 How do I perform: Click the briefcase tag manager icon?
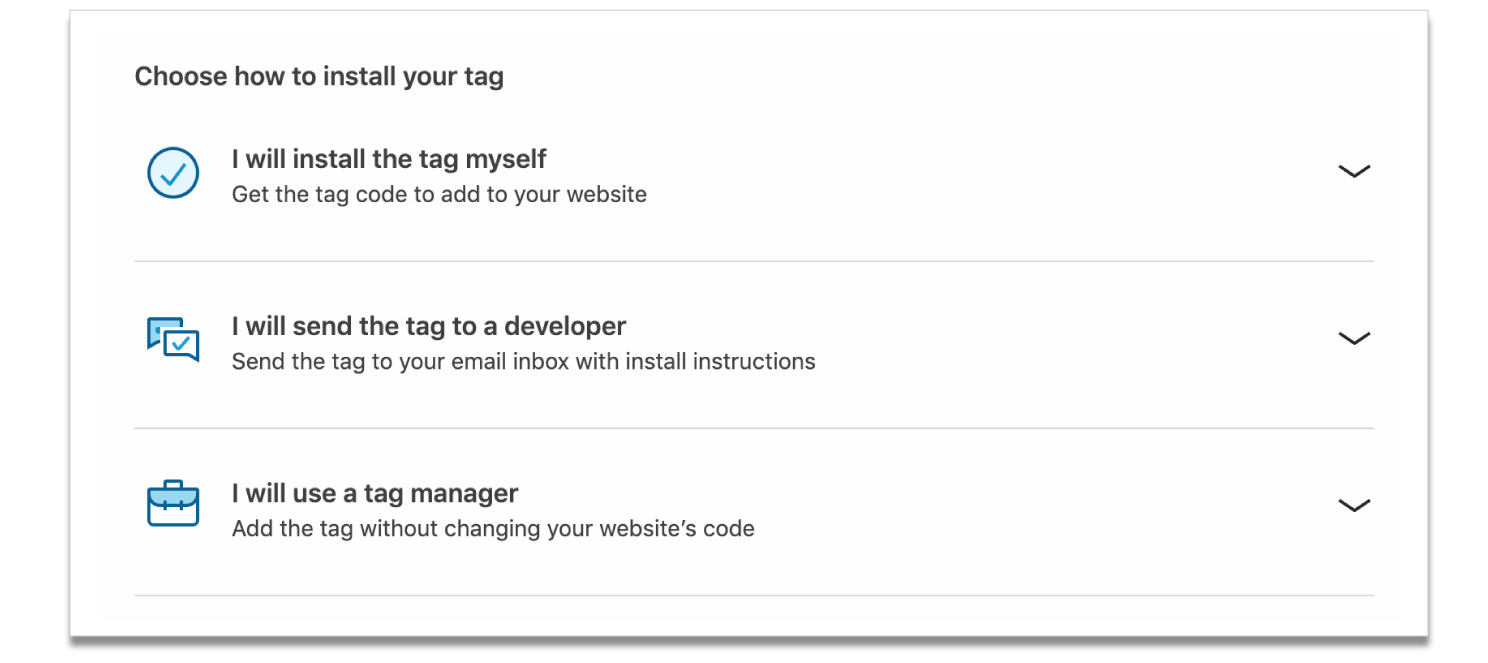tap(173, 503)
